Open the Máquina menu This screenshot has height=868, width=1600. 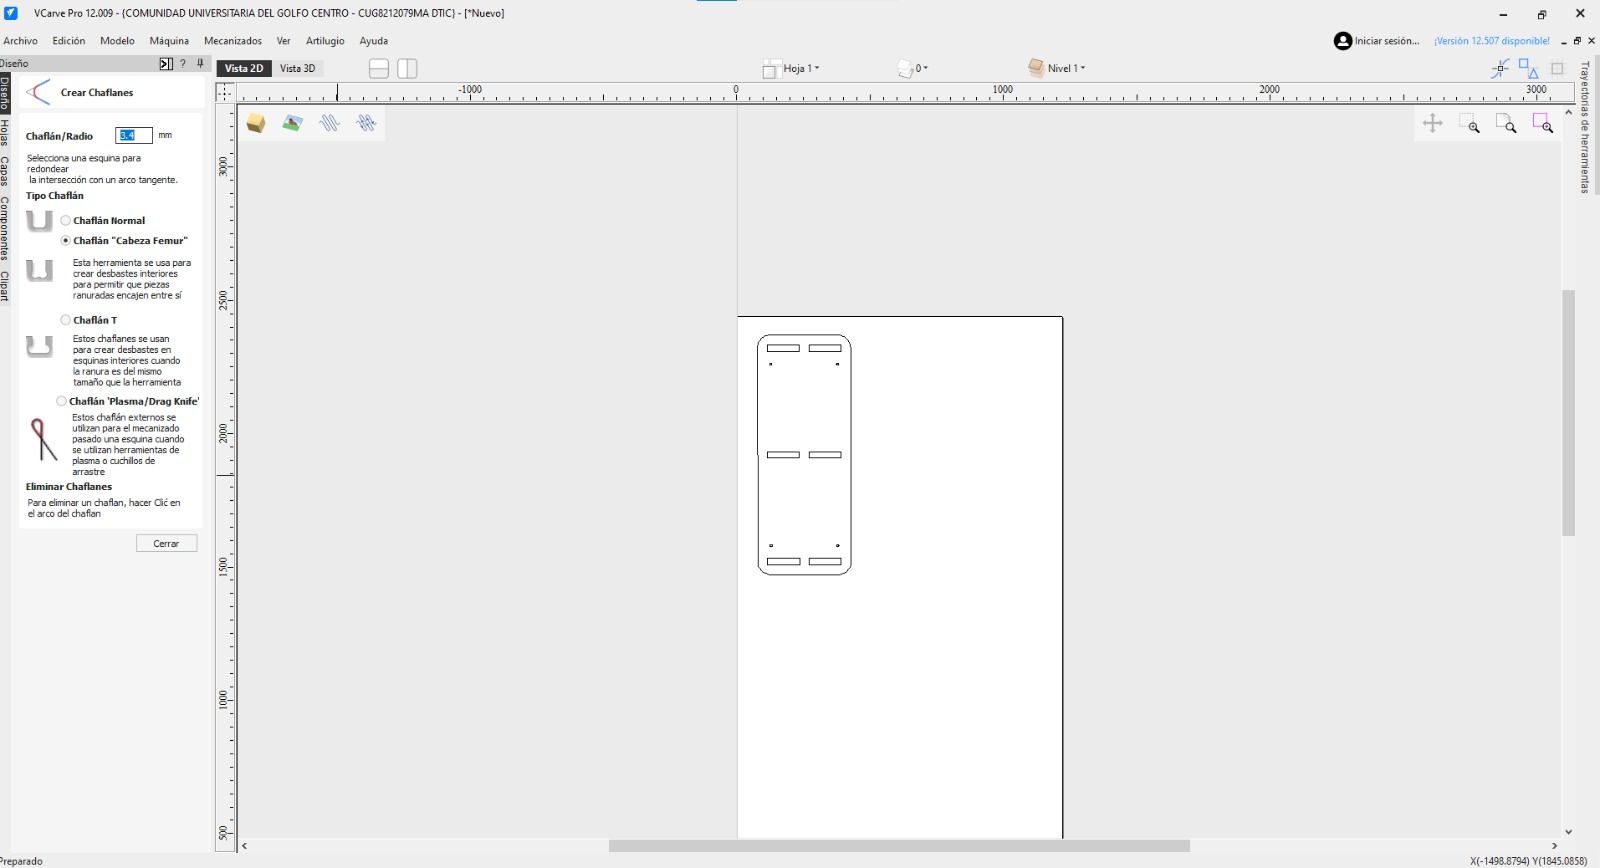point(169,41)
